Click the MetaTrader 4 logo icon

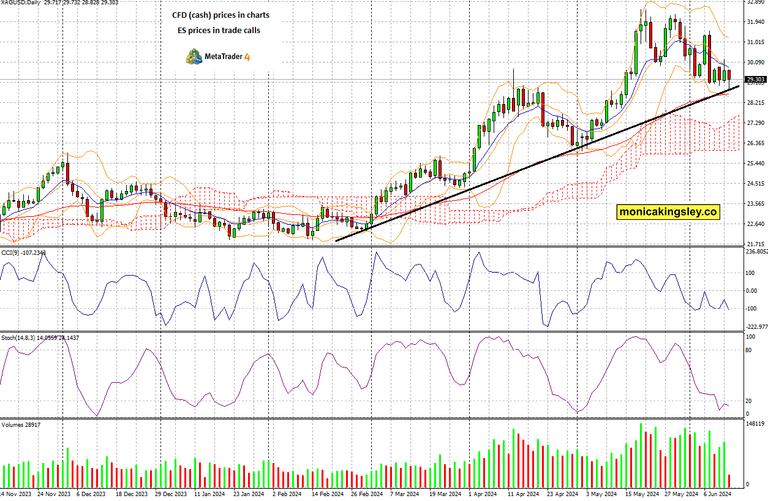click(x=192, y=57)
